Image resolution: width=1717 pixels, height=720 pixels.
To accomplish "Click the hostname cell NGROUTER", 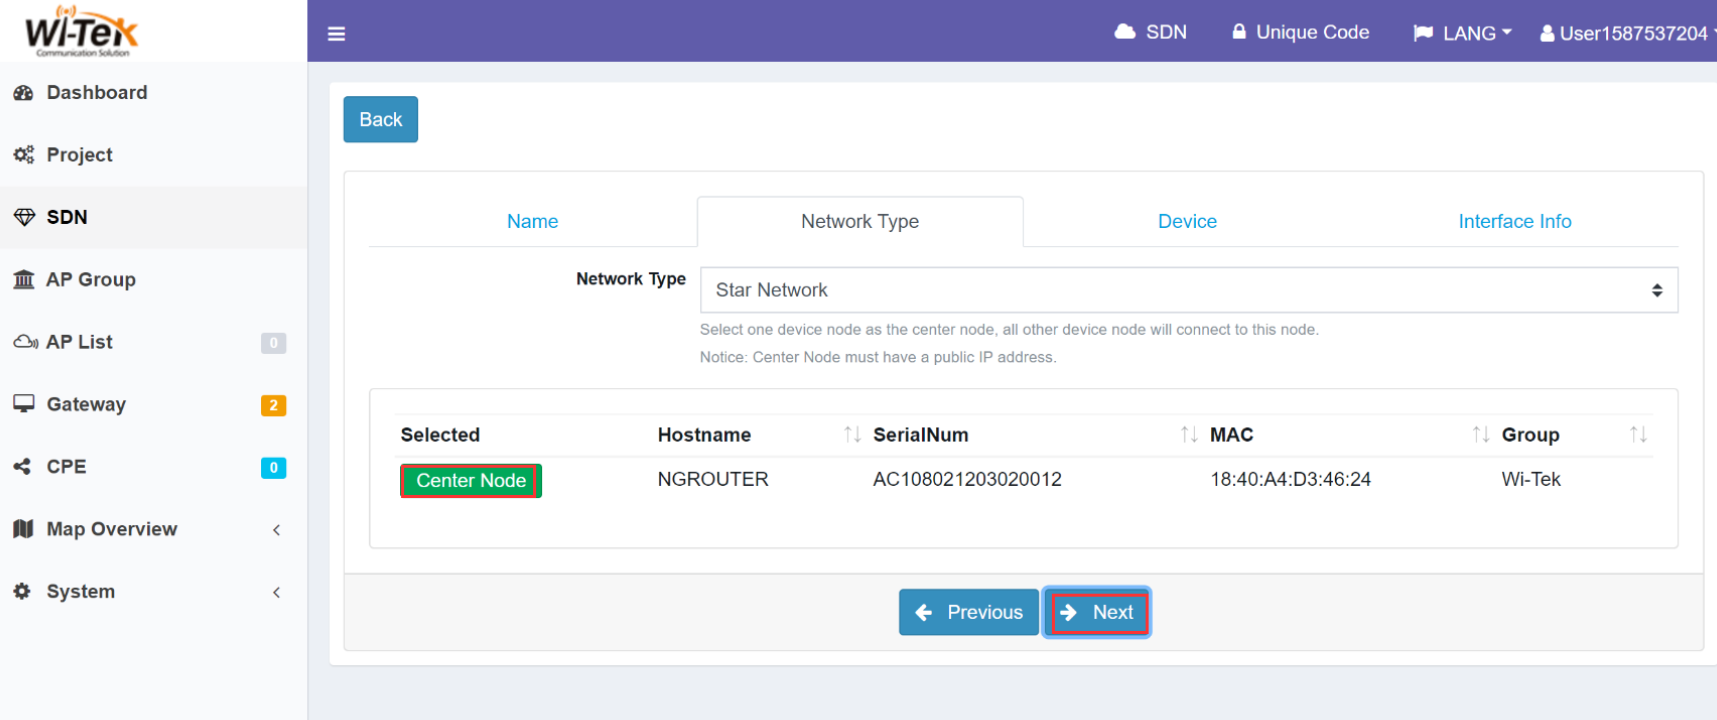I will (x=713, y=479).
